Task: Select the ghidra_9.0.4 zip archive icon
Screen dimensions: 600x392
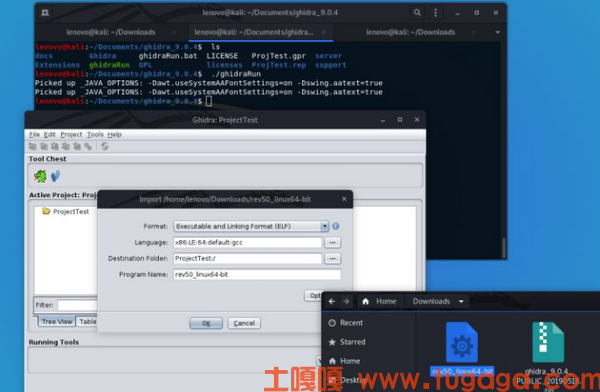Action: tap(548, 342)
